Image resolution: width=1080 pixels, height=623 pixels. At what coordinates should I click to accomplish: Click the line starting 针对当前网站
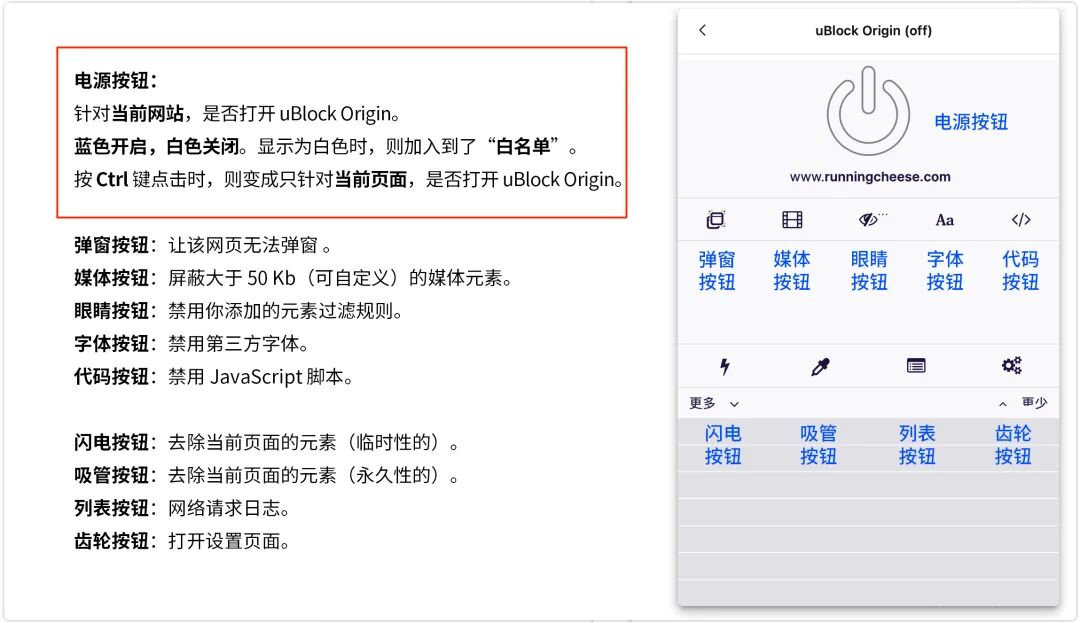[x=238, y=114]
